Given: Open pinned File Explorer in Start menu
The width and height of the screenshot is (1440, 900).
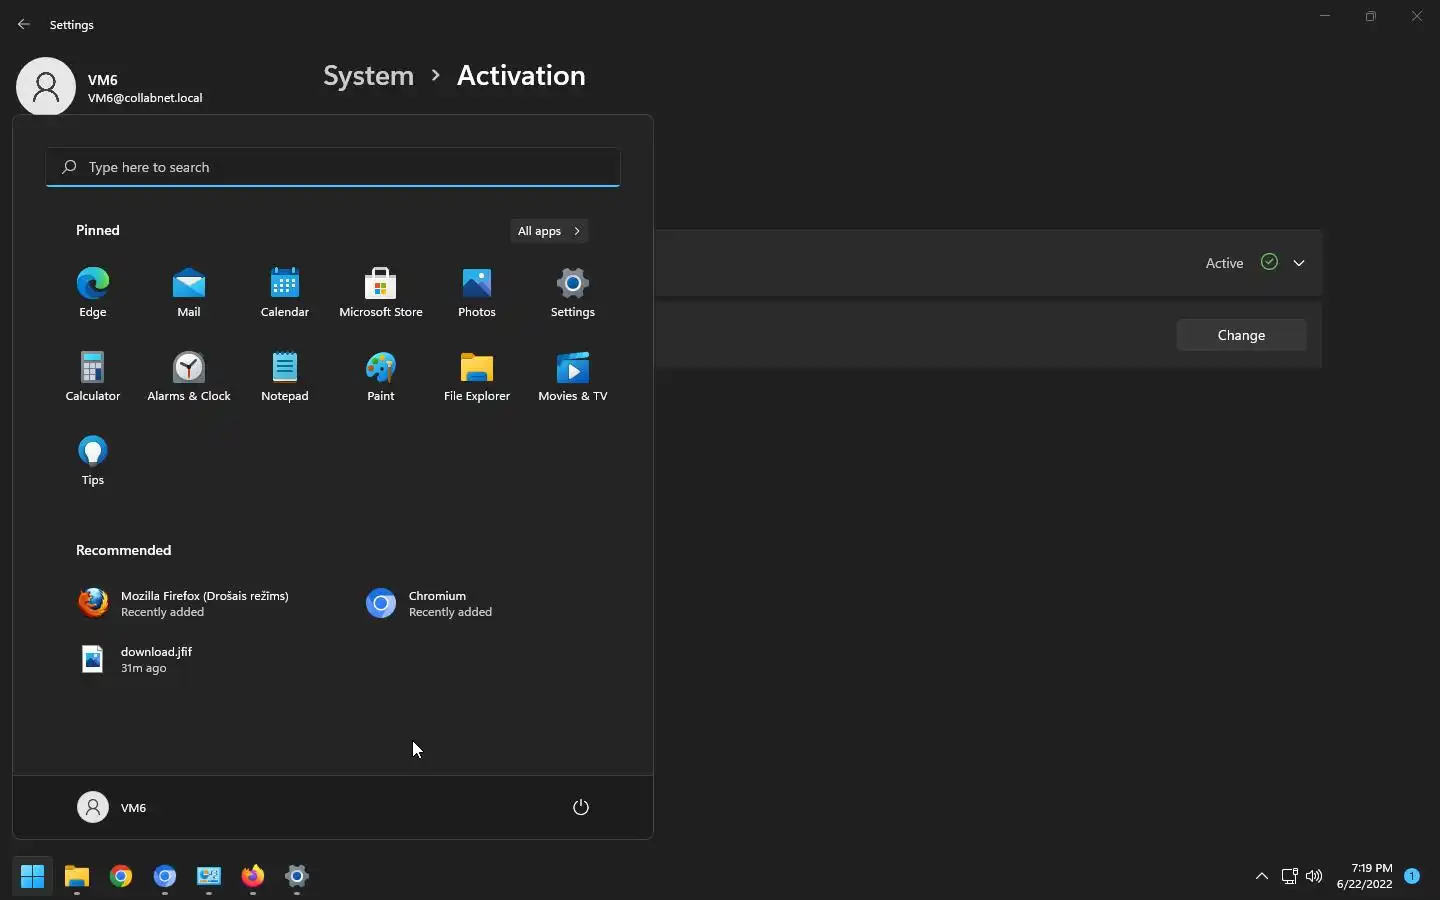Looking at the screenshot, I should point(477,376).
